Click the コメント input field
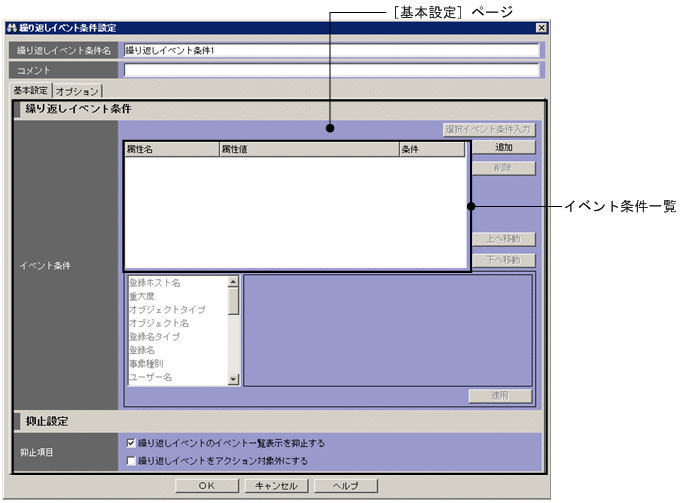Viewport: 680px width, 503px height. coord(332,70)
